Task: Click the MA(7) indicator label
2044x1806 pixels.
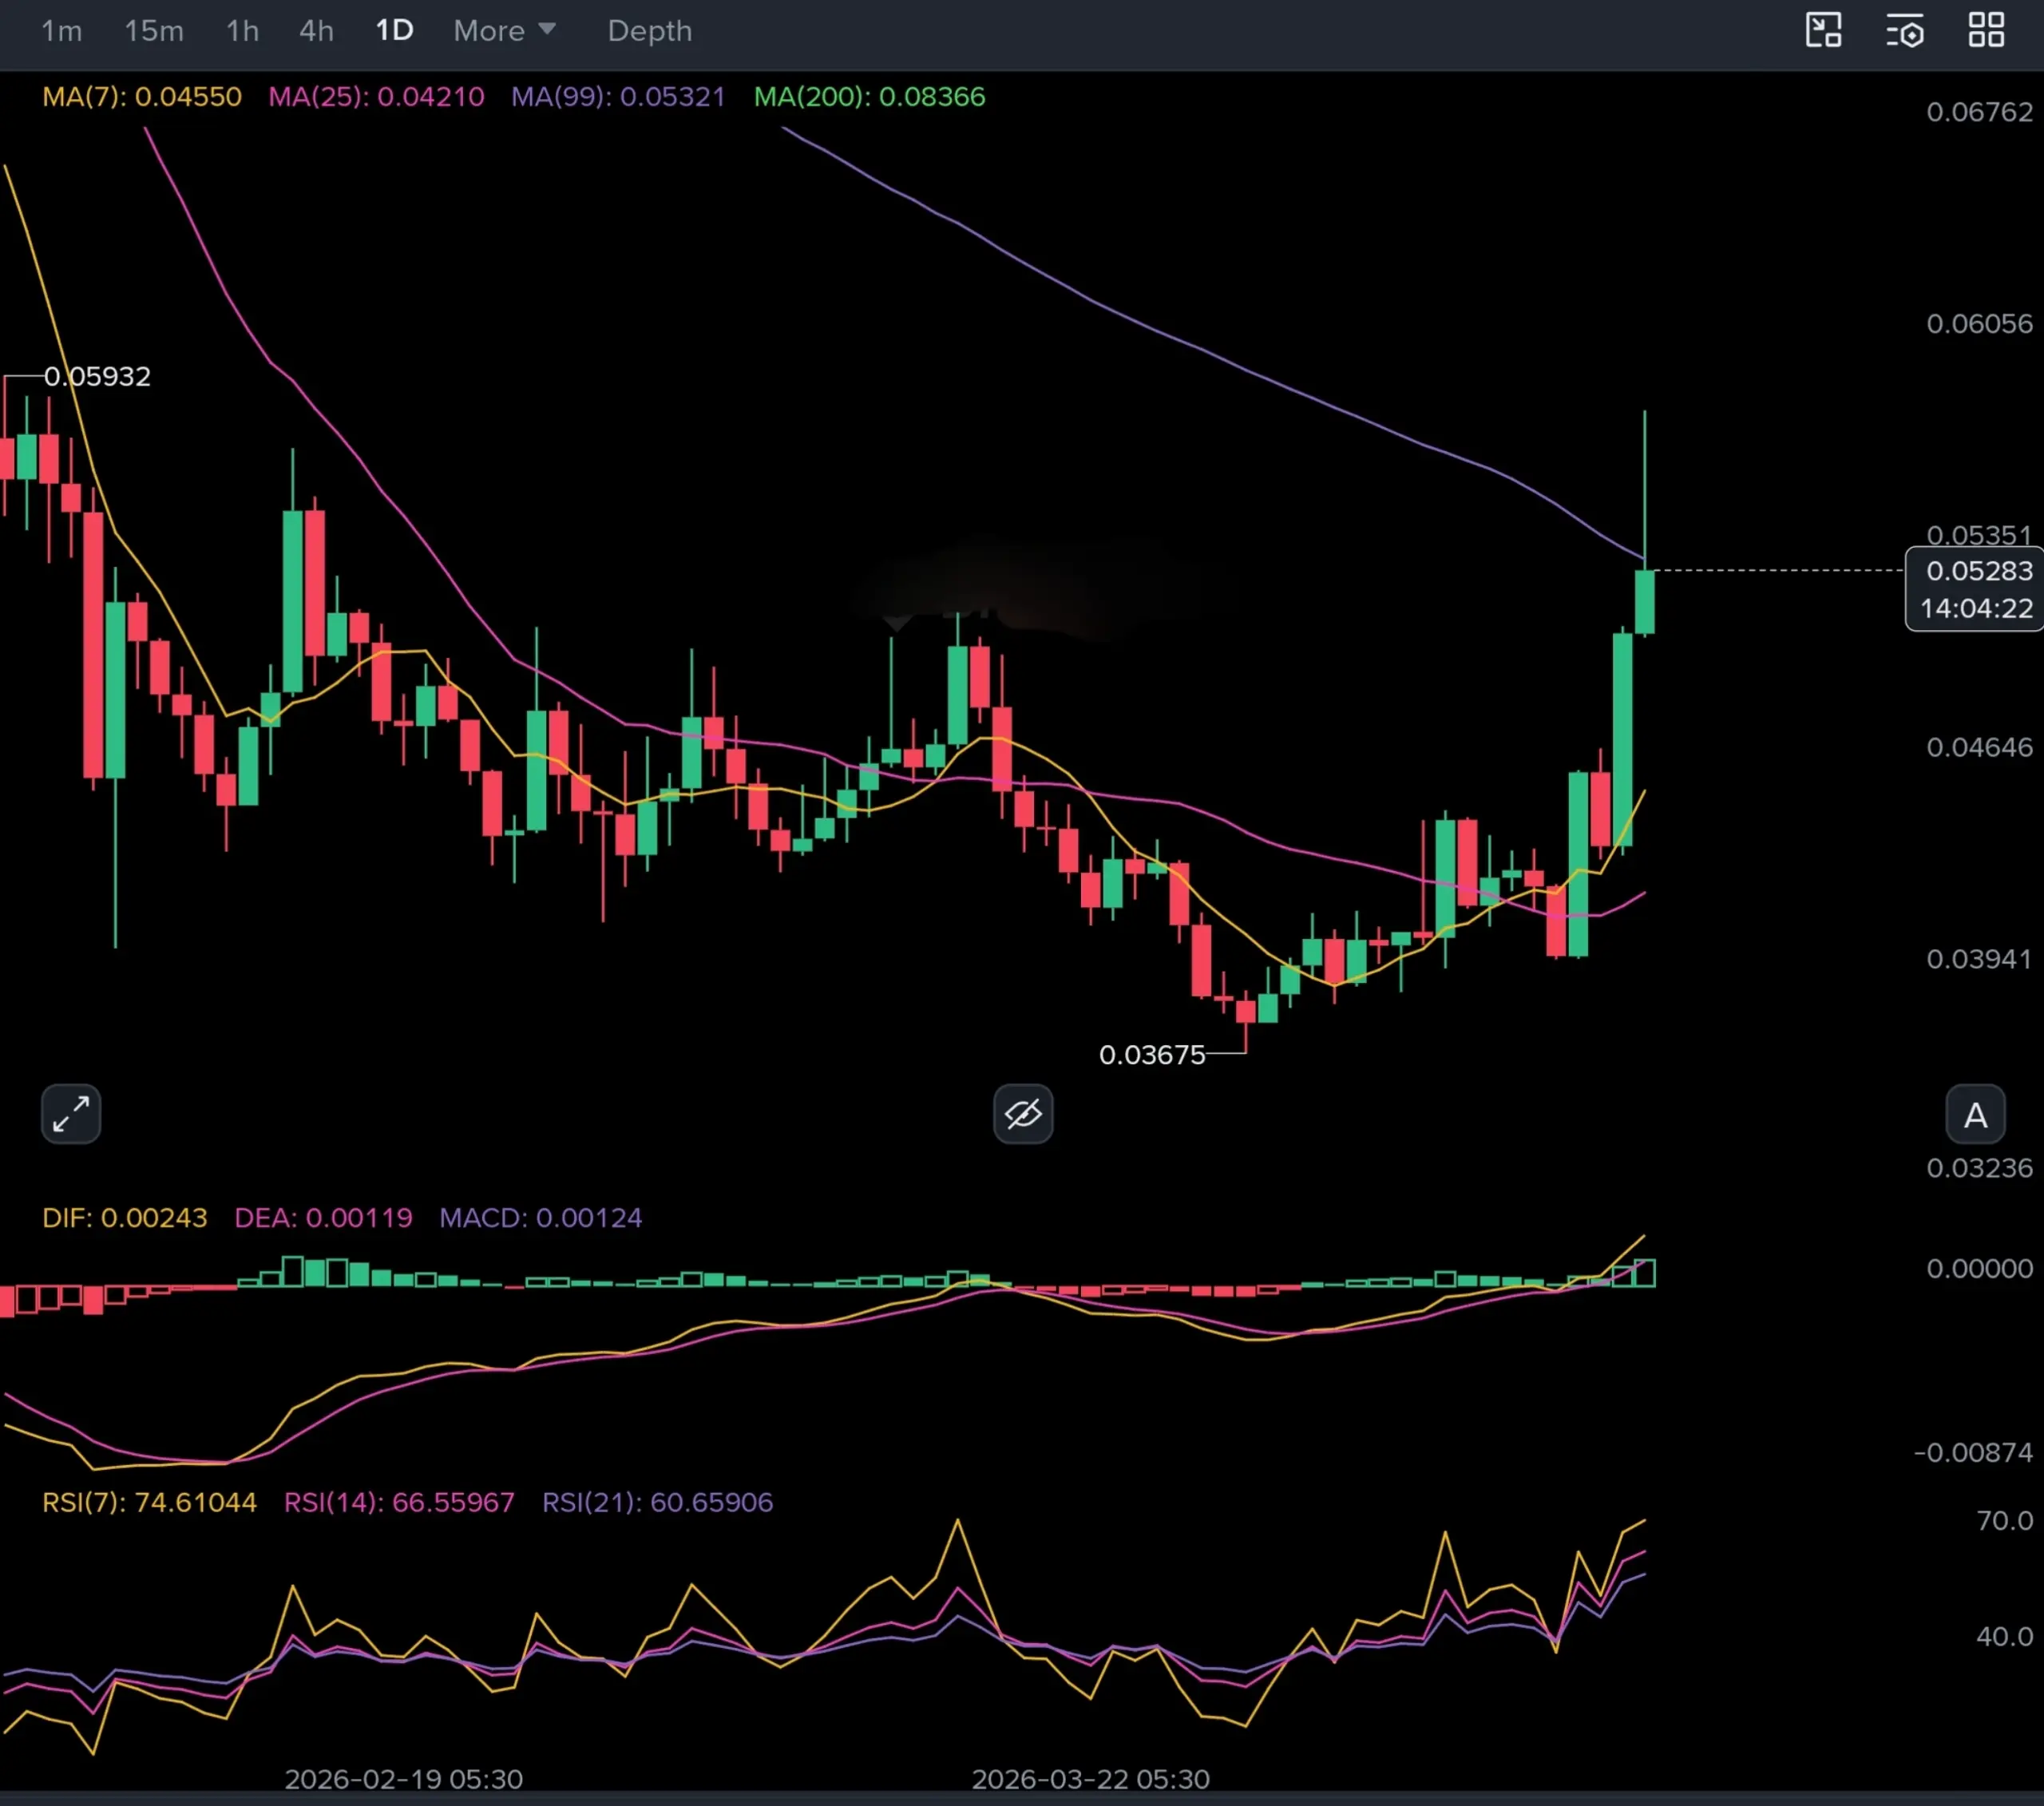Action: (x=142, y=97)
